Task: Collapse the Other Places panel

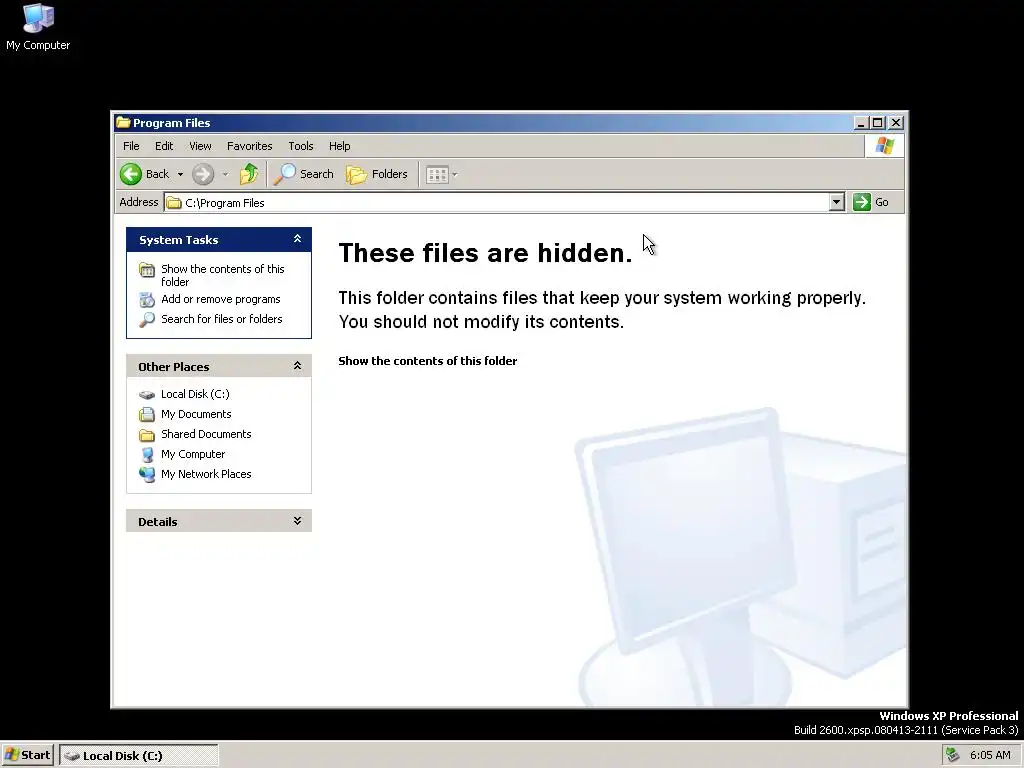Action: (x=297, y=366)
